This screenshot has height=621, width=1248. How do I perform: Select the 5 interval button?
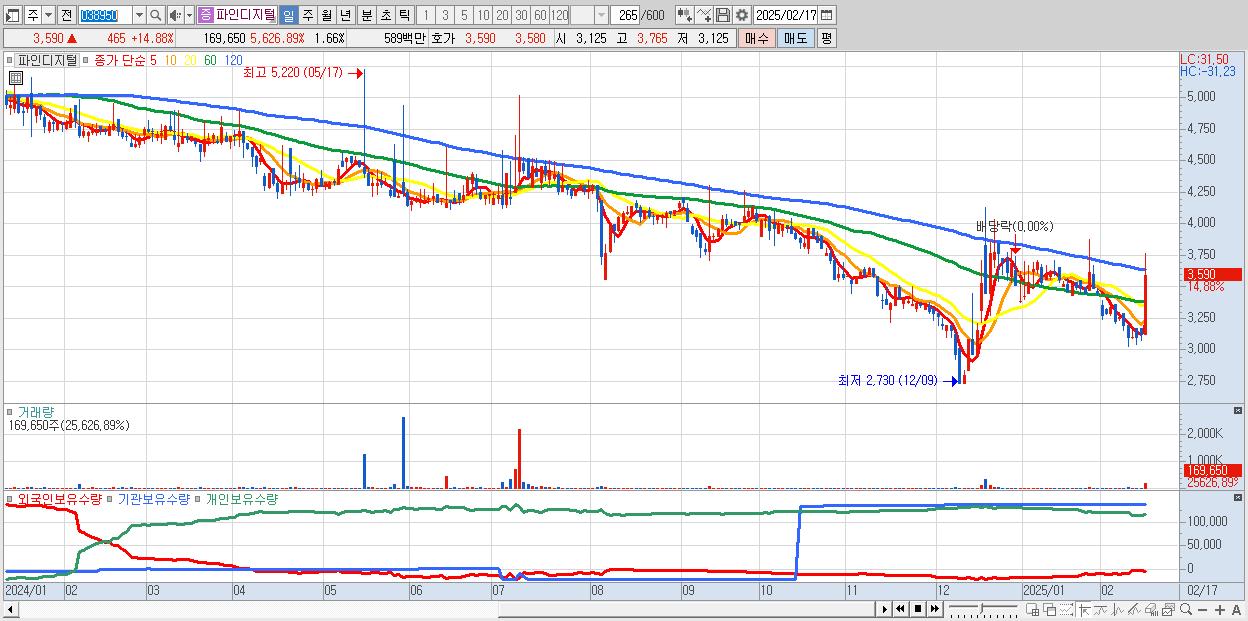pos(464,15)
